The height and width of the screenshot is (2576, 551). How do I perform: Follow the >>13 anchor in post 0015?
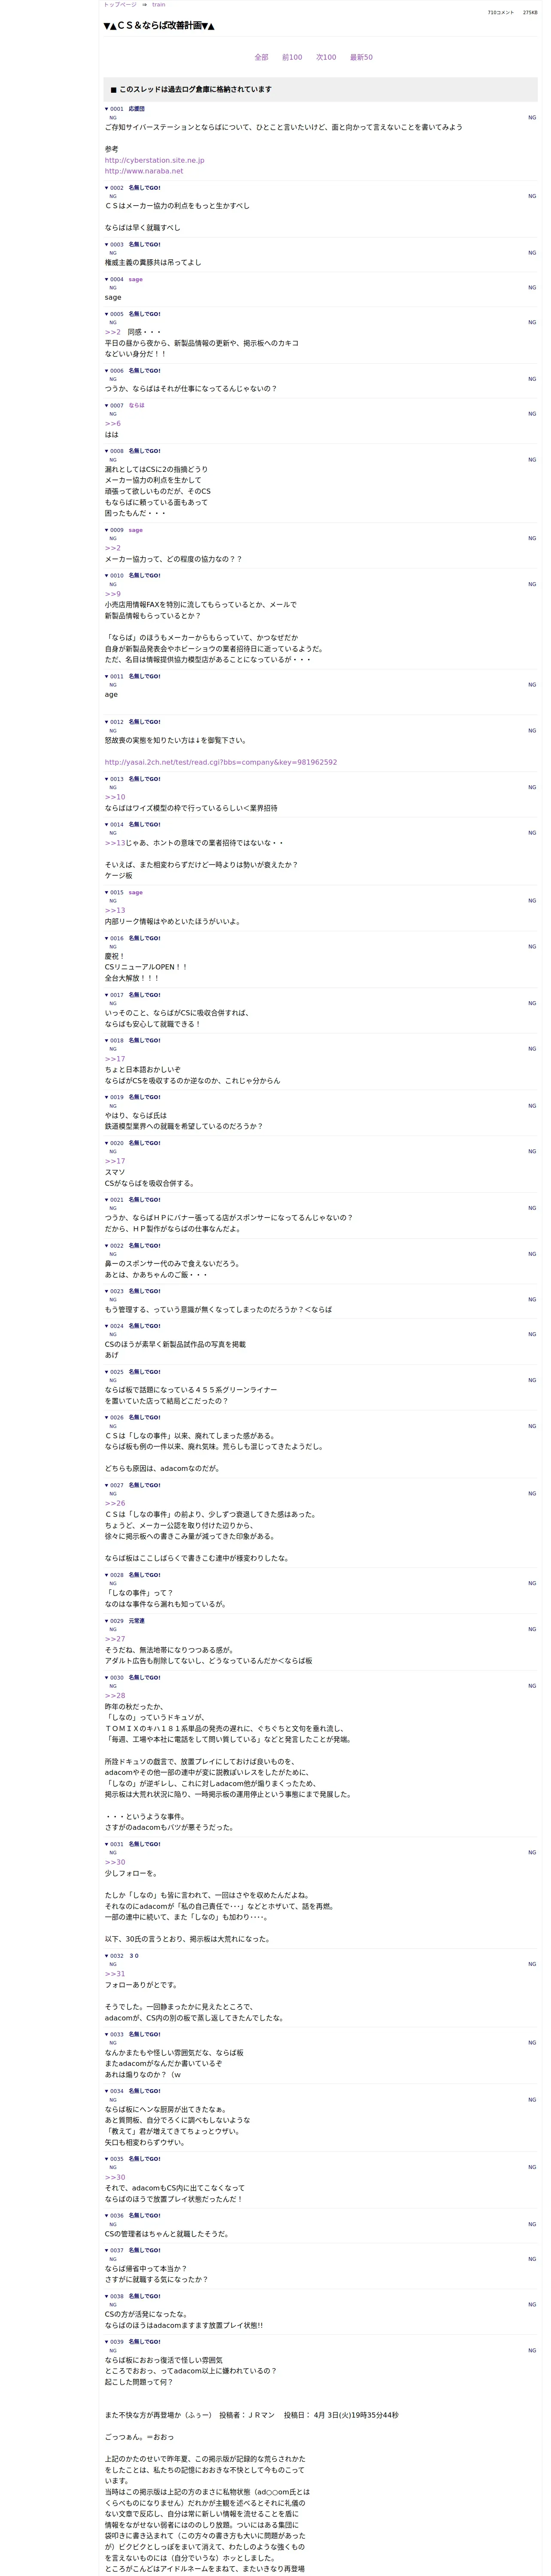(115, 911)
